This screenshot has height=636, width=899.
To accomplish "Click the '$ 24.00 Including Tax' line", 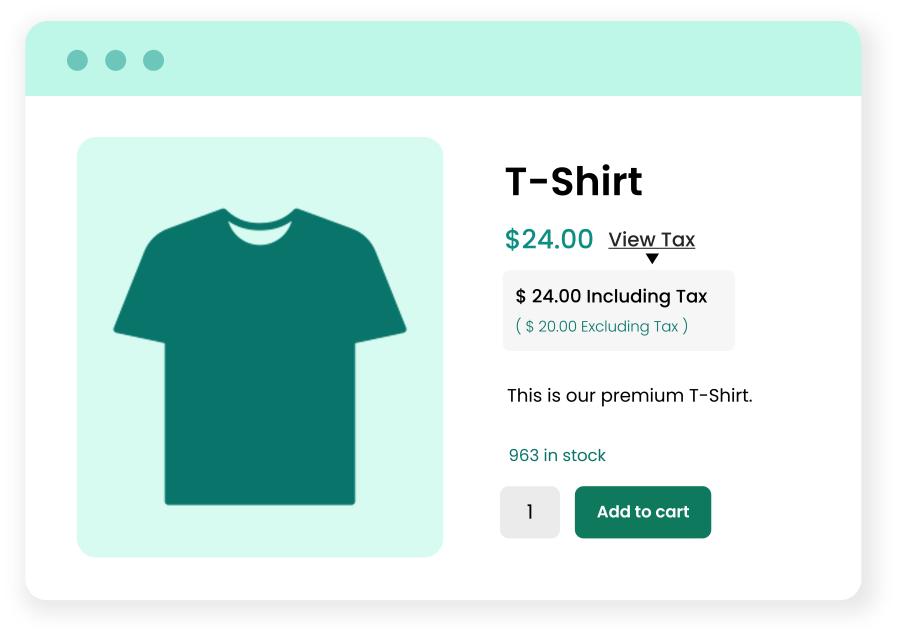I will (x=611, y=296).
